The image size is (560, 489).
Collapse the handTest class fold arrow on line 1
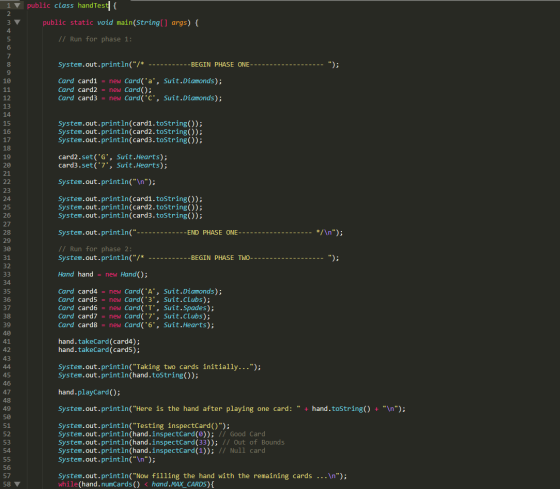click(x=17, y=6)
